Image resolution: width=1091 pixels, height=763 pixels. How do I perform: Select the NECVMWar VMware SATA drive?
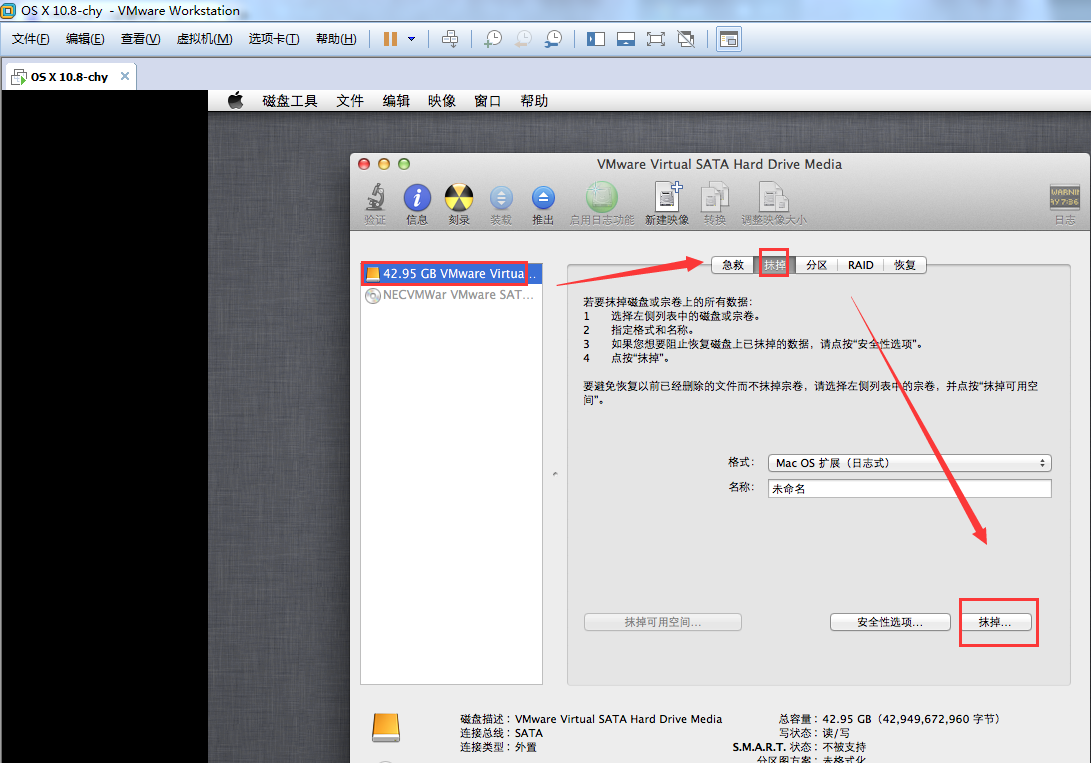[451, 295]
